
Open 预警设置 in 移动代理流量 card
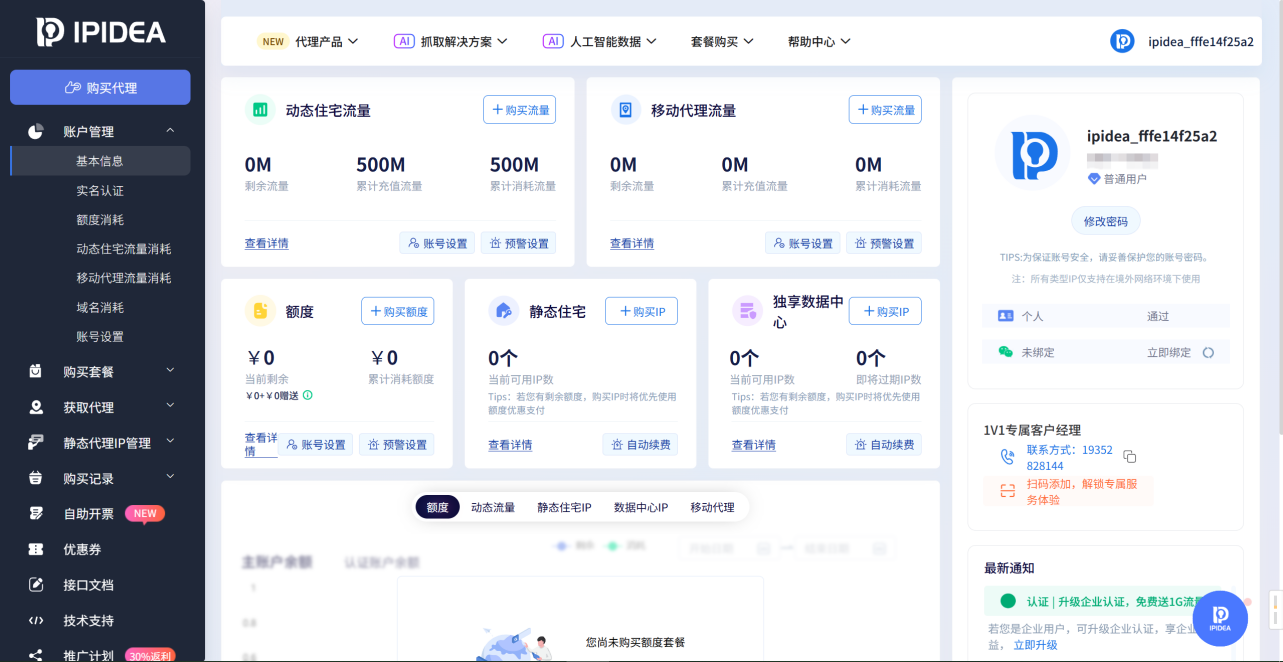coord(884,243)
